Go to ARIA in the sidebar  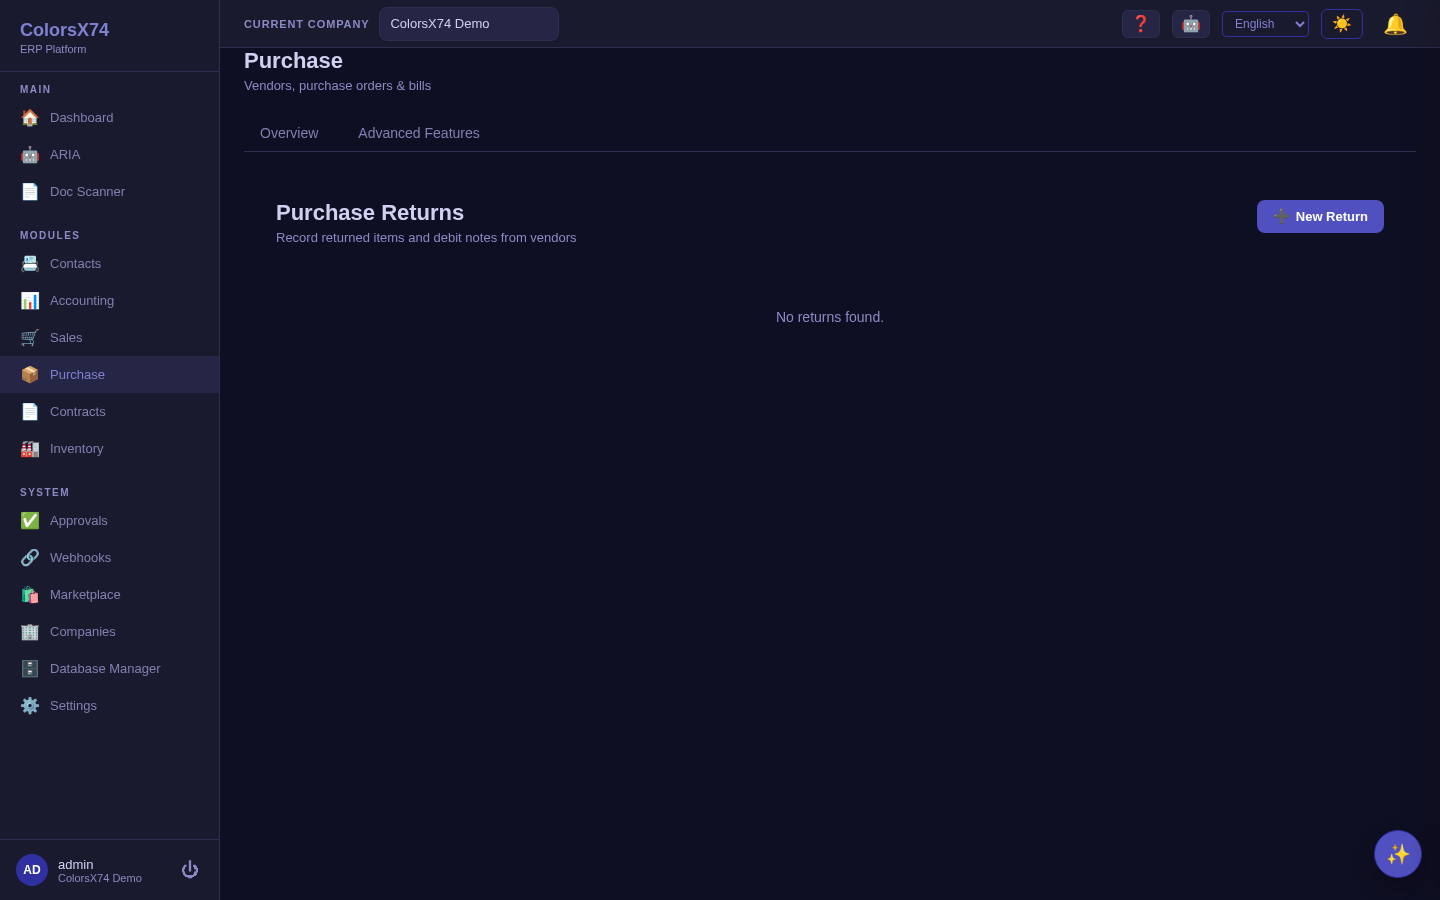[x=109, y=155]
